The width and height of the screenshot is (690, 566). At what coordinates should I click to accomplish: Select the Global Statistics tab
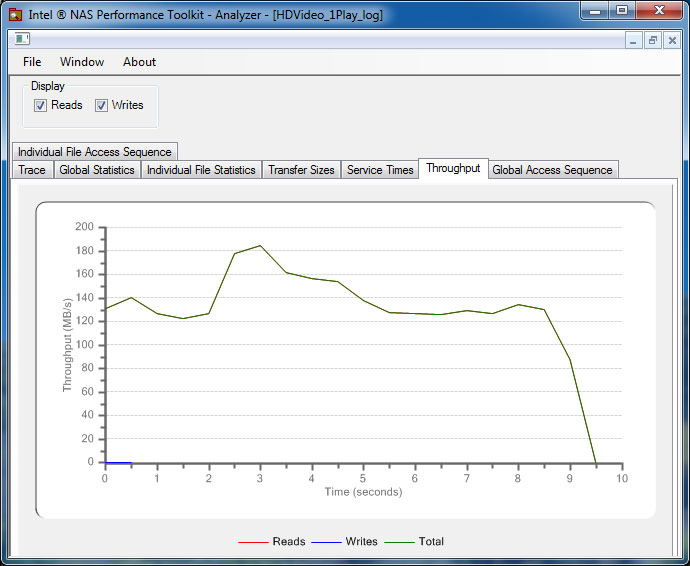(x=97, y=170)
